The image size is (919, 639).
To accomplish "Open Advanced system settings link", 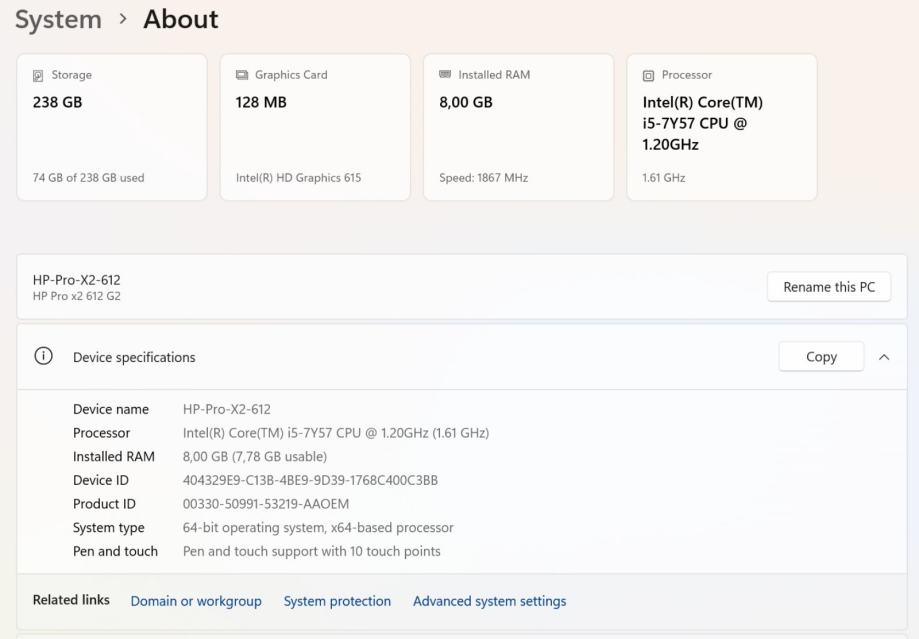I will 489,601.
